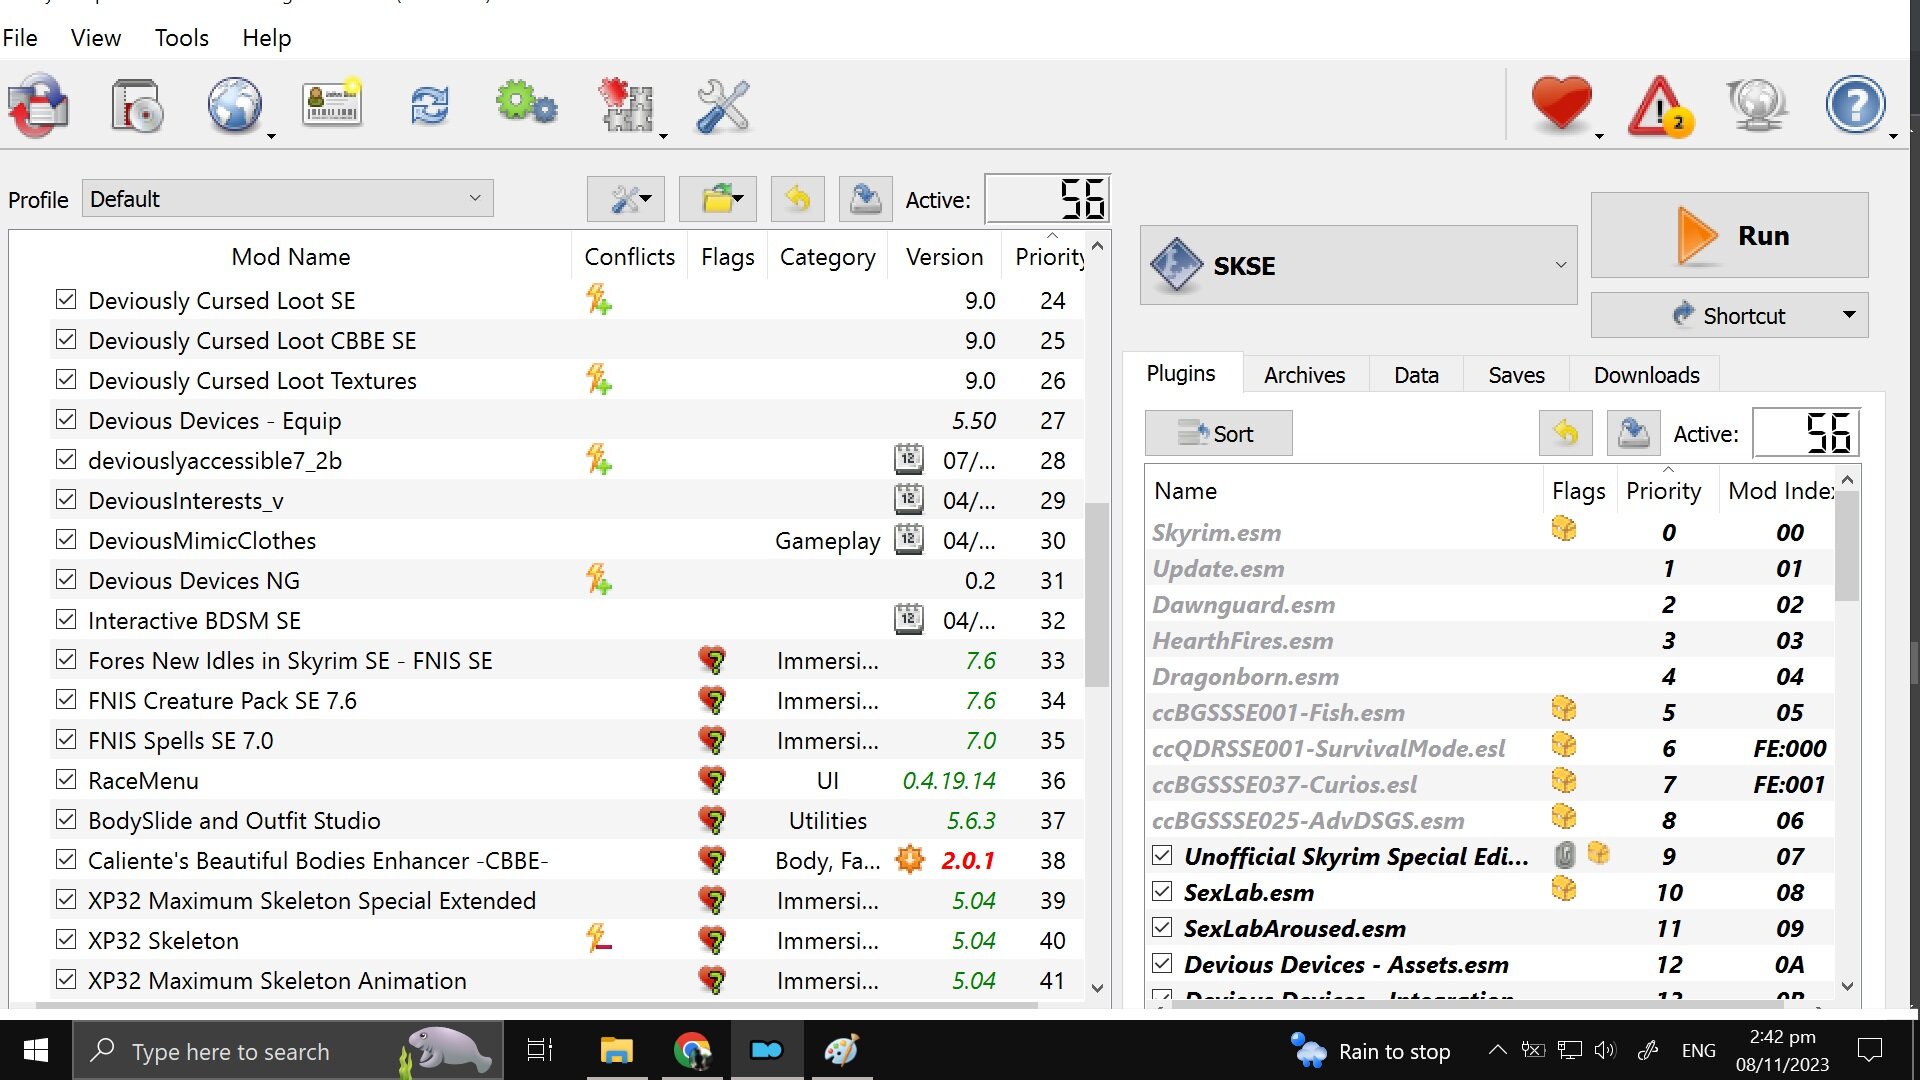
Task: Open the Help question mark icon
Action: click(1855, 105)
